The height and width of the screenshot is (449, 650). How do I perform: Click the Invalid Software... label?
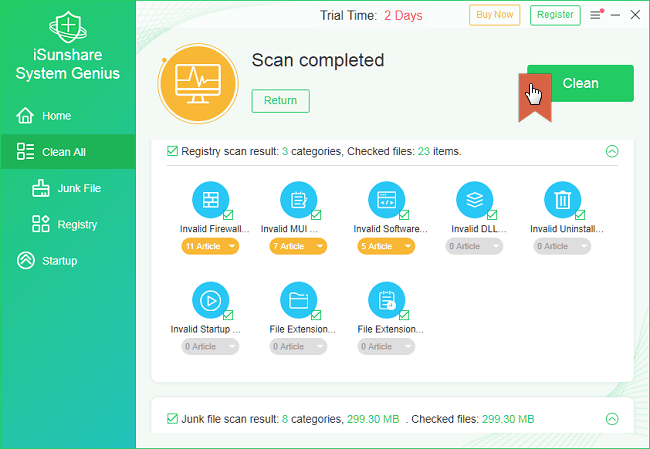point(390,229)
